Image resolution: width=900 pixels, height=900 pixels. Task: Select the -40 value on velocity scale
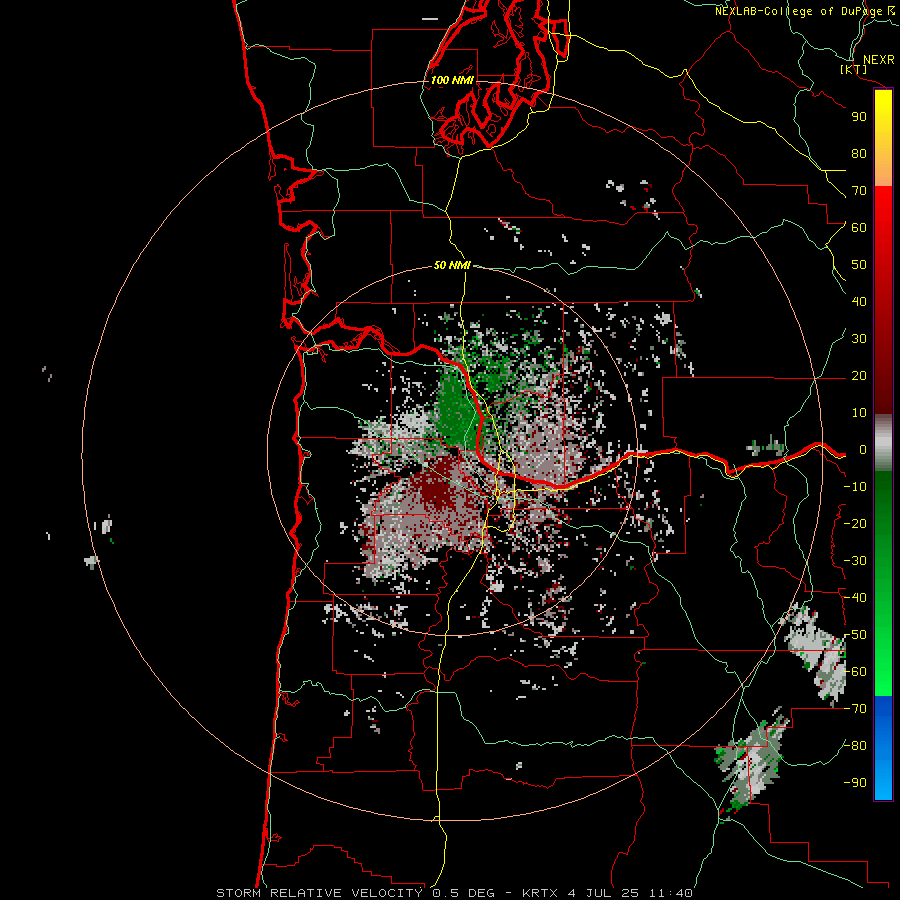[x=855, y=598]
